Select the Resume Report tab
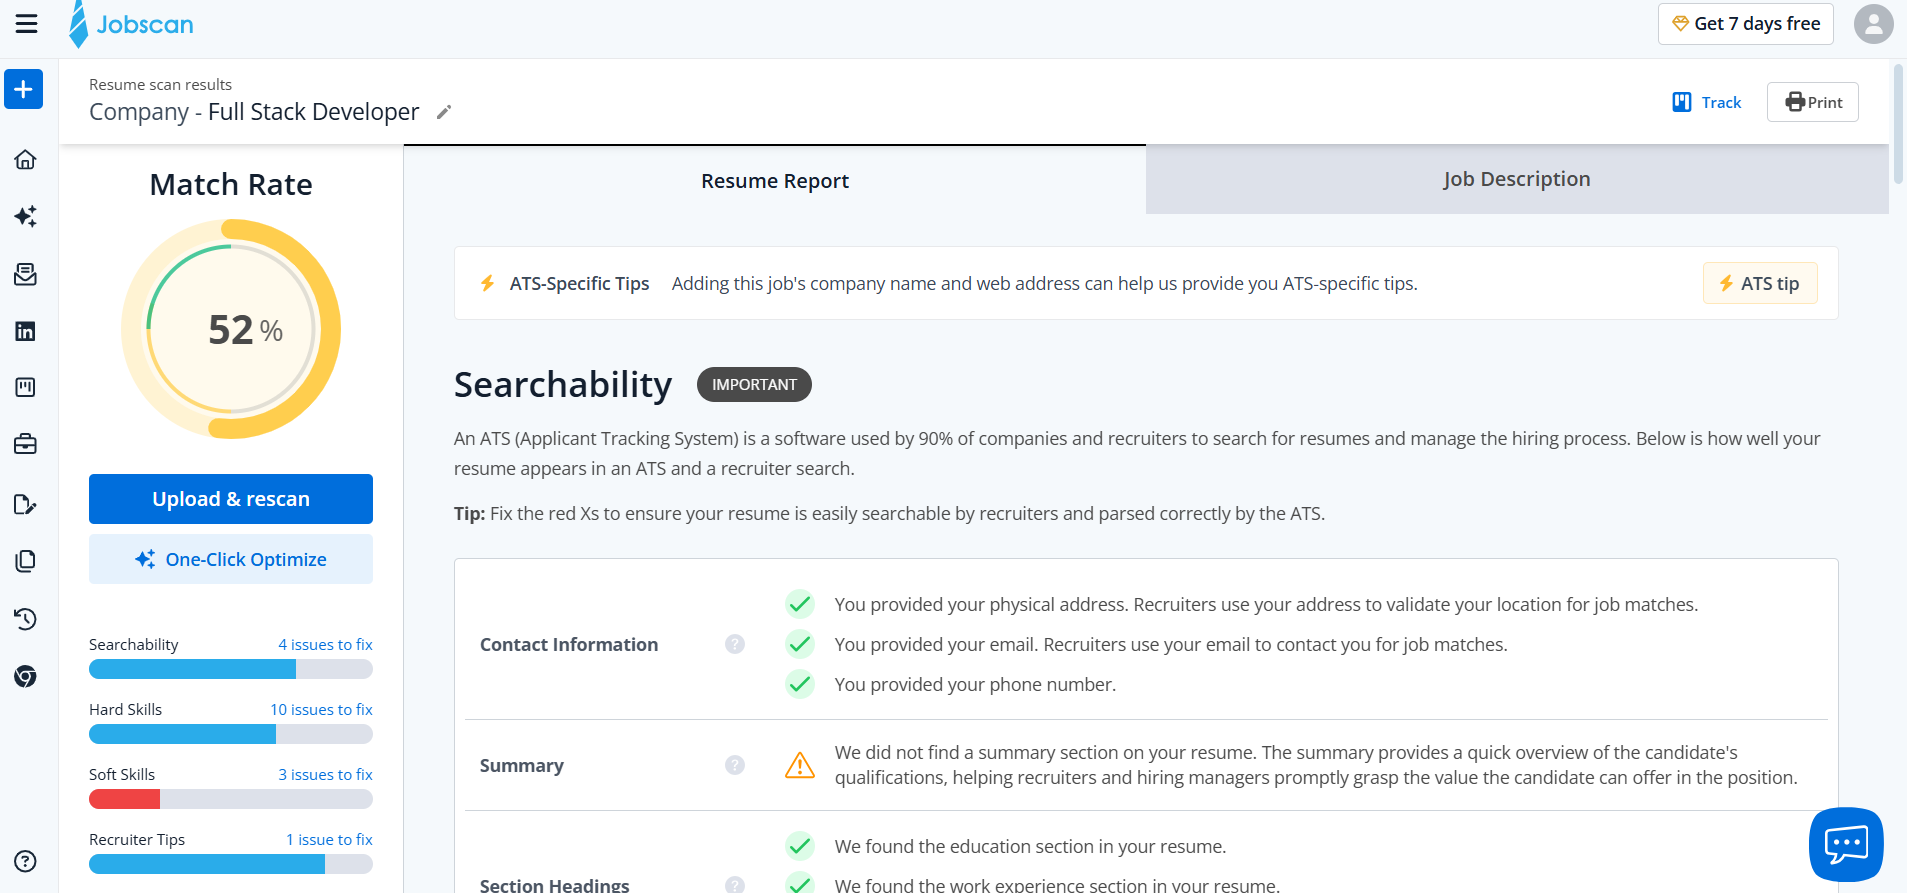This screenshot has width=1907, height=893. 775,180
